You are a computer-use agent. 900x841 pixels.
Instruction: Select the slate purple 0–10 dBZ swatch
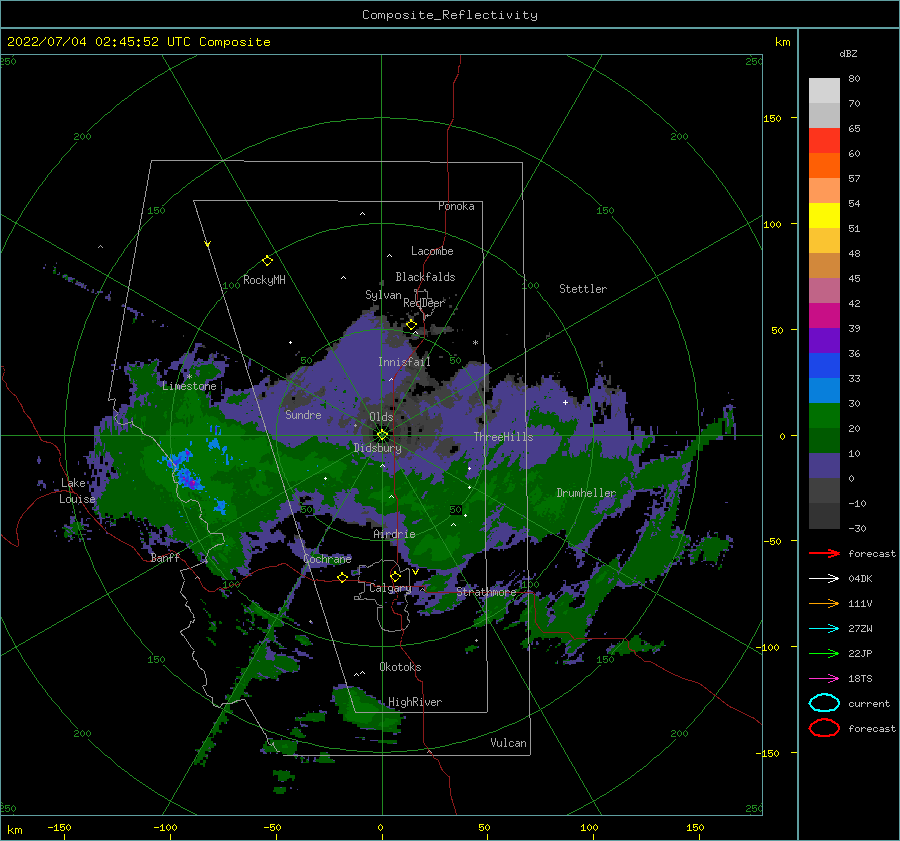click(x=824, y=466)
